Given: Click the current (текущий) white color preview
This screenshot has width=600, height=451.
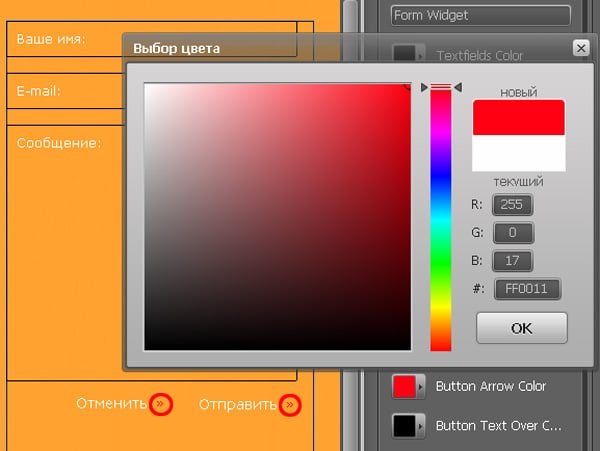Looking at the screenshot, I should 518,154.
